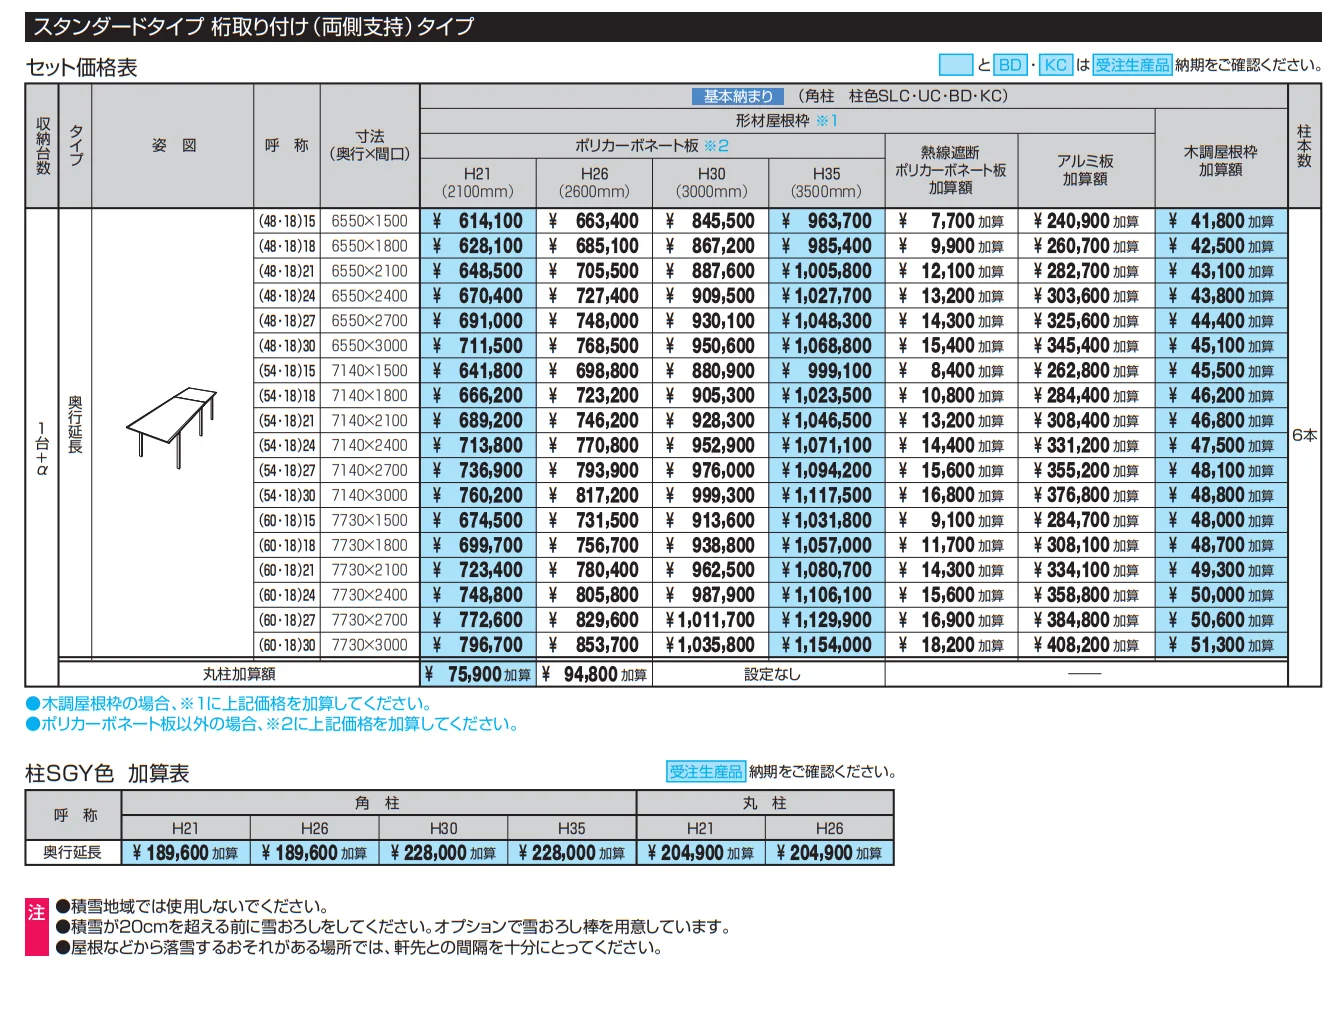Screen dimensions: 1338x1032
Task: Click the ポリカーボネート板 ※2 header
Action: (x=652, y=146)
